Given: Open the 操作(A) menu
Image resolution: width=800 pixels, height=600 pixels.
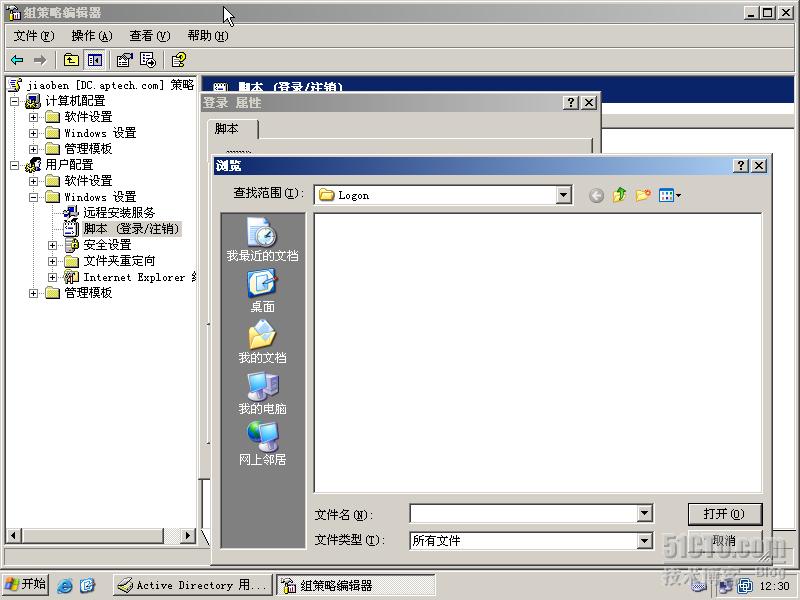Looking at the screenshot, I should pos(92,36).
